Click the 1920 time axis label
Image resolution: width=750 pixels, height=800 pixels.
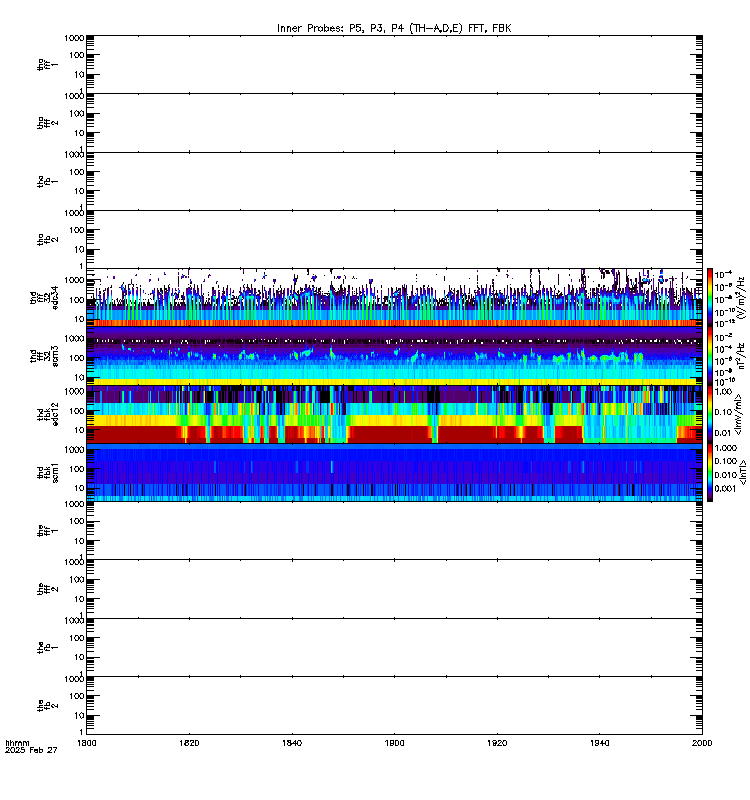coord(497,743)
